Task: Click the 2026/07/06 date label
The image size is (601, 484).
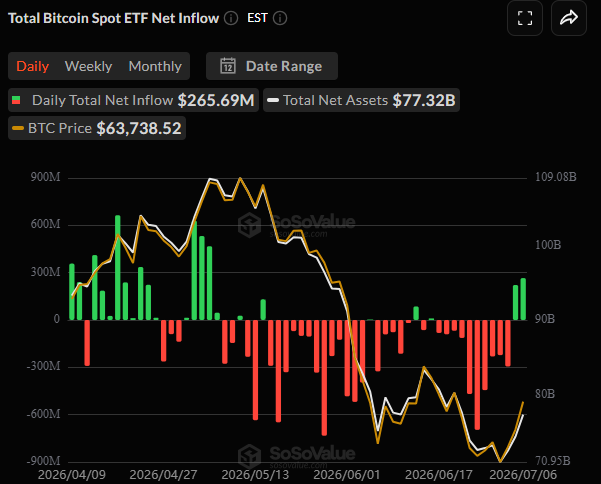Action: click(x=523, y=475)
